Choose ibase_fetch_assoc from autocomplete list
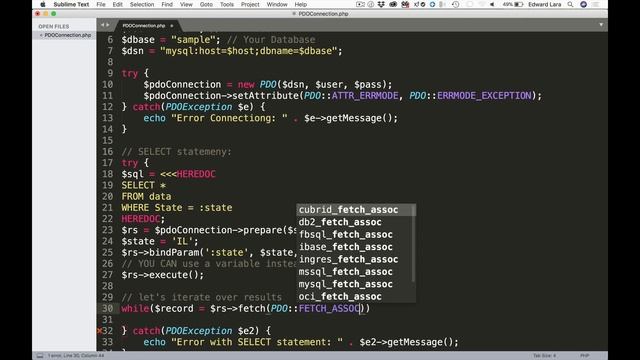640x360 pixels. click(356, 247)
